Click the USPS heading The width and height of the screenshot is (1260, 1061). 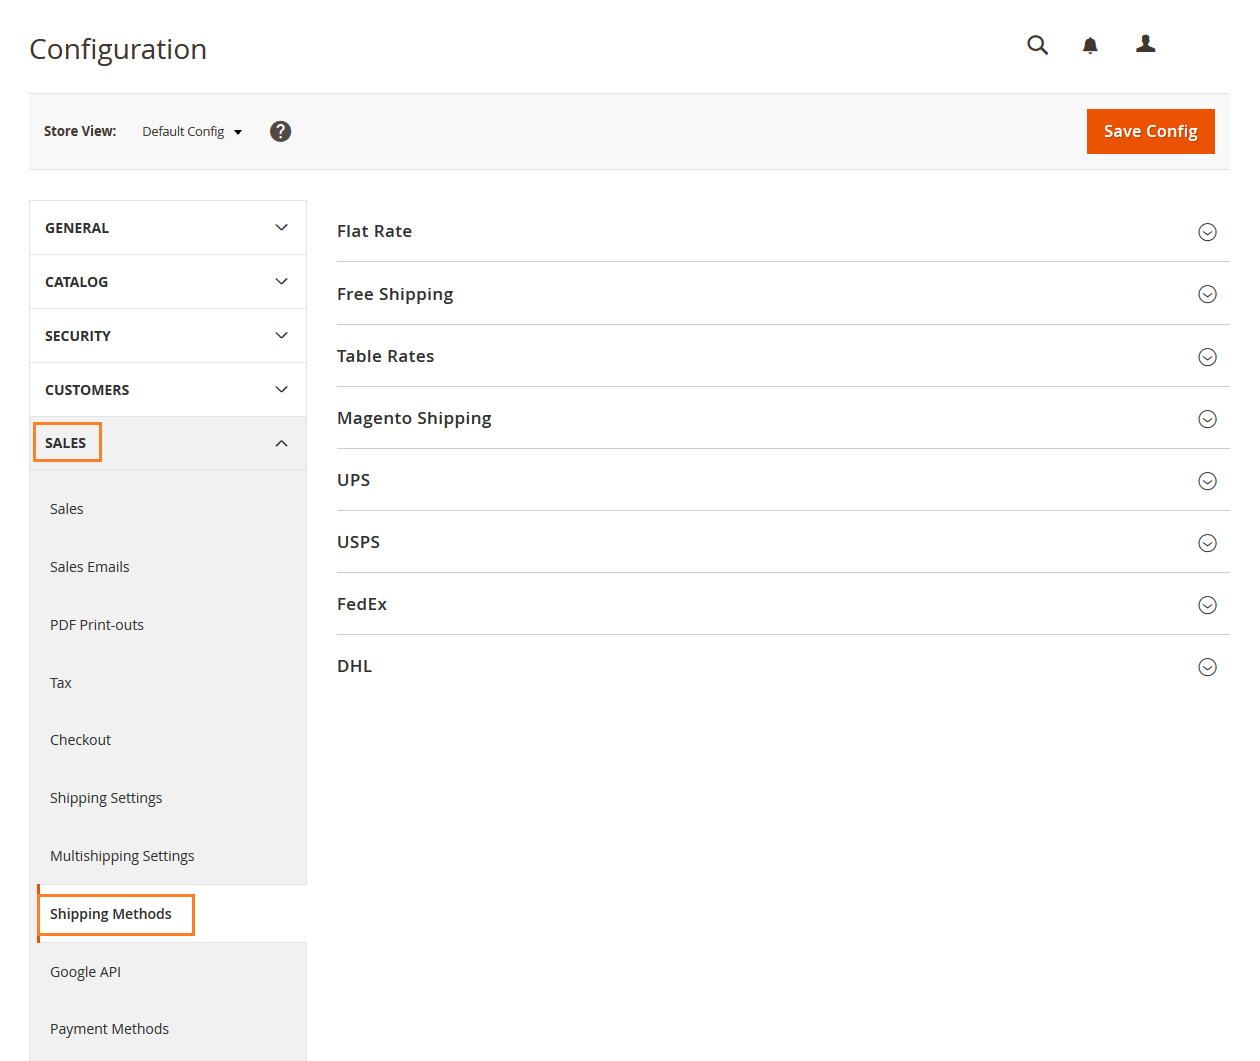[x=358, y=542]
